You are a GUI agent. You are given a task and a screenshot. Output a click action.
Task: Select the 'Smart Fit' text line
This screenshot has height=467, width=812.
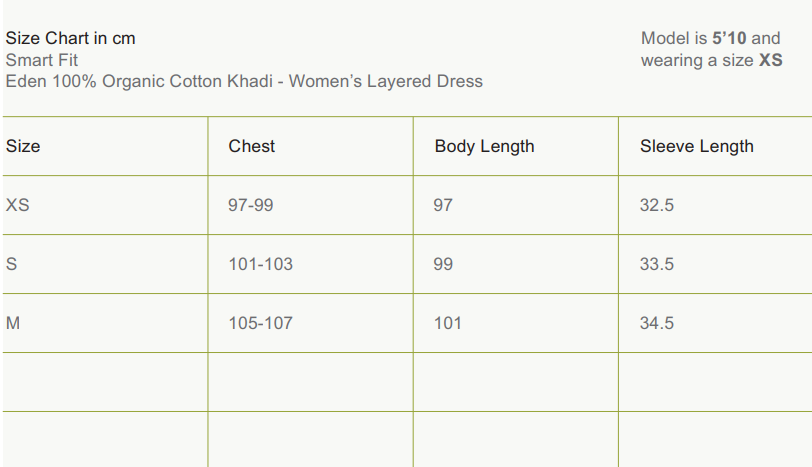(x=42, y=60)
